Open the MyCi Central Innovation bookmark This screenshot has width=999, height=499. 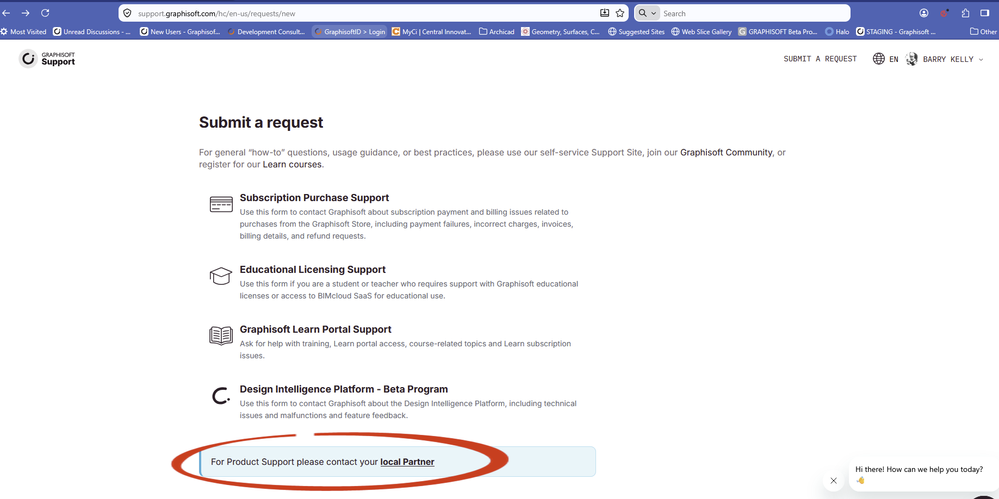click(432, 31)
